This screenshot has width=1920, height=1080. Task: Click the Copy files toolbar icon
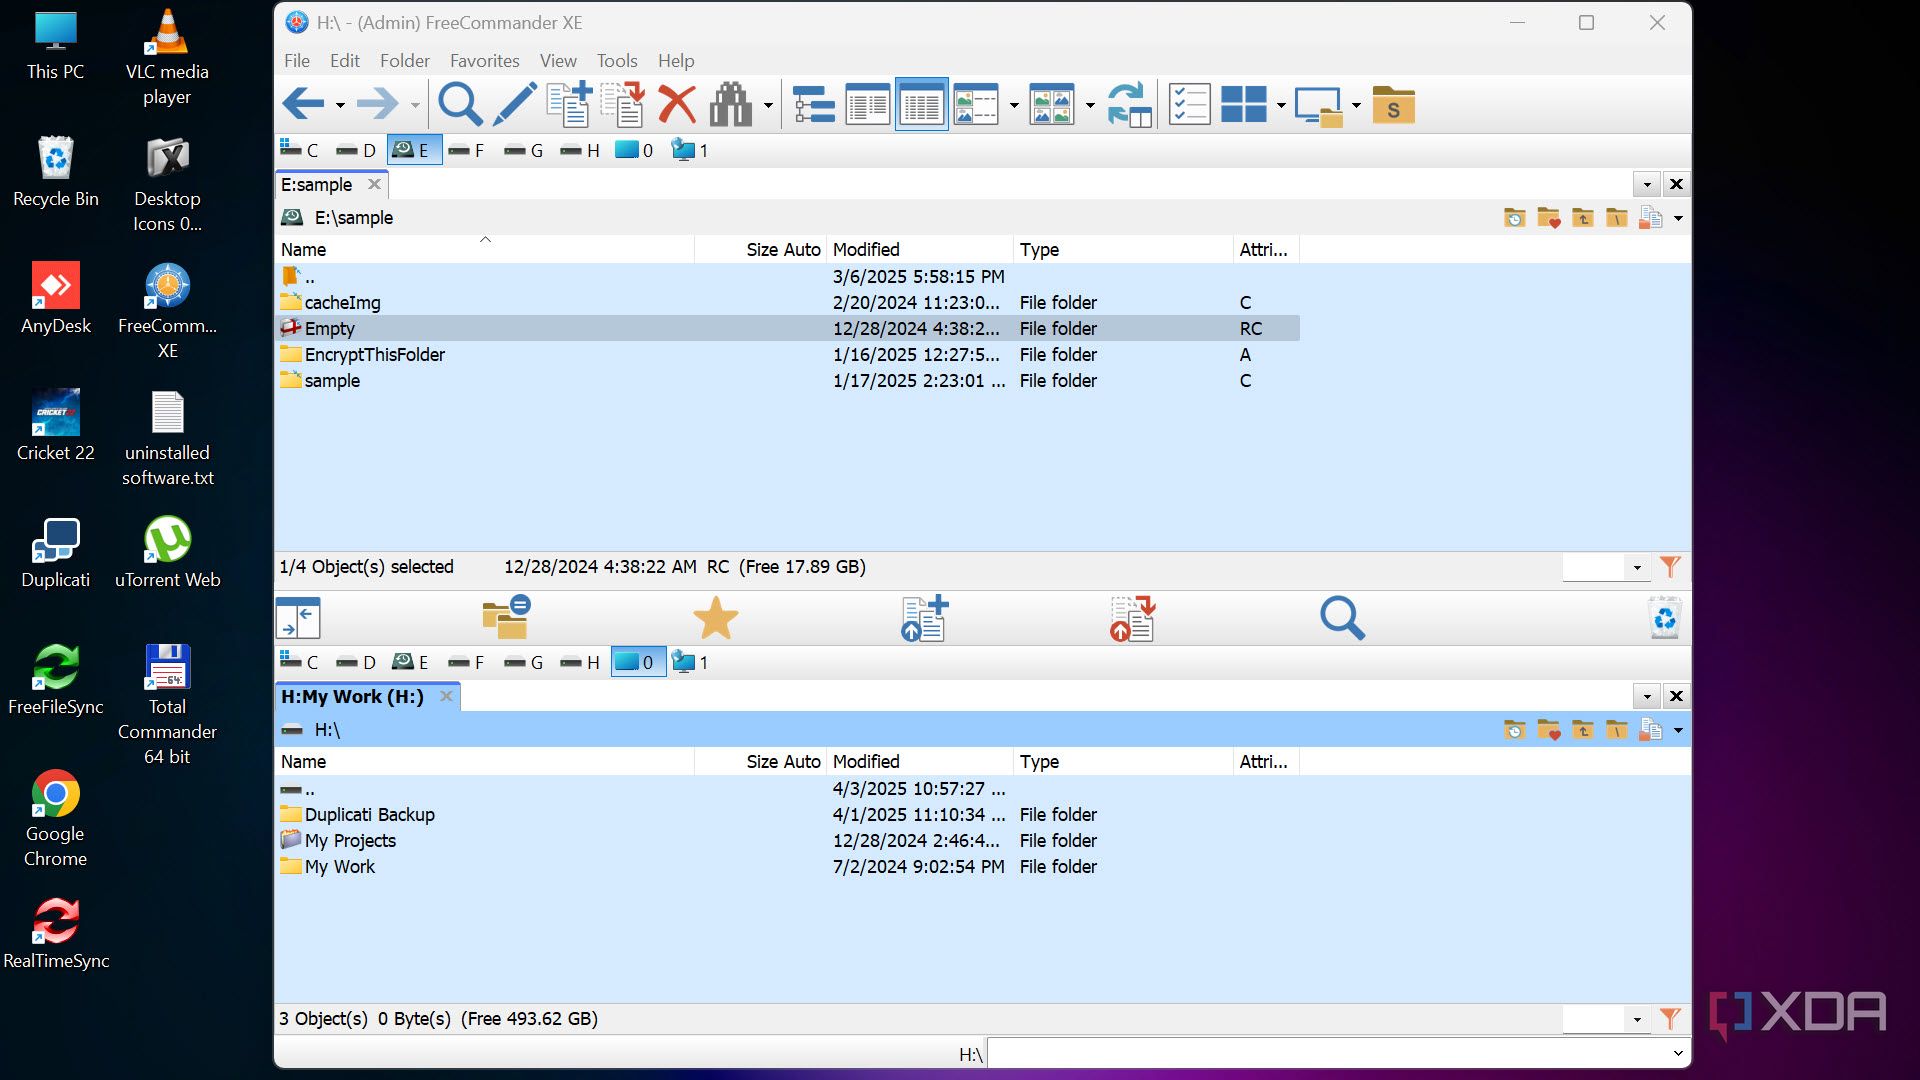point(569,104)
